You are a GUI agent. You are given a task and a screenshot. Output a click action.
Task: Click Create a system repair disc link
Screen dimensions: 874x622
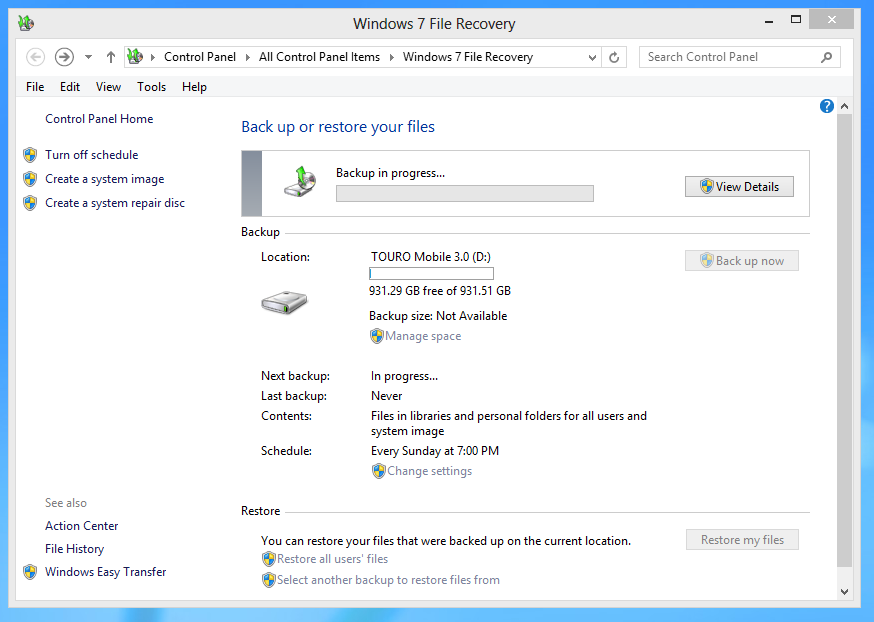tap(115, 203)
